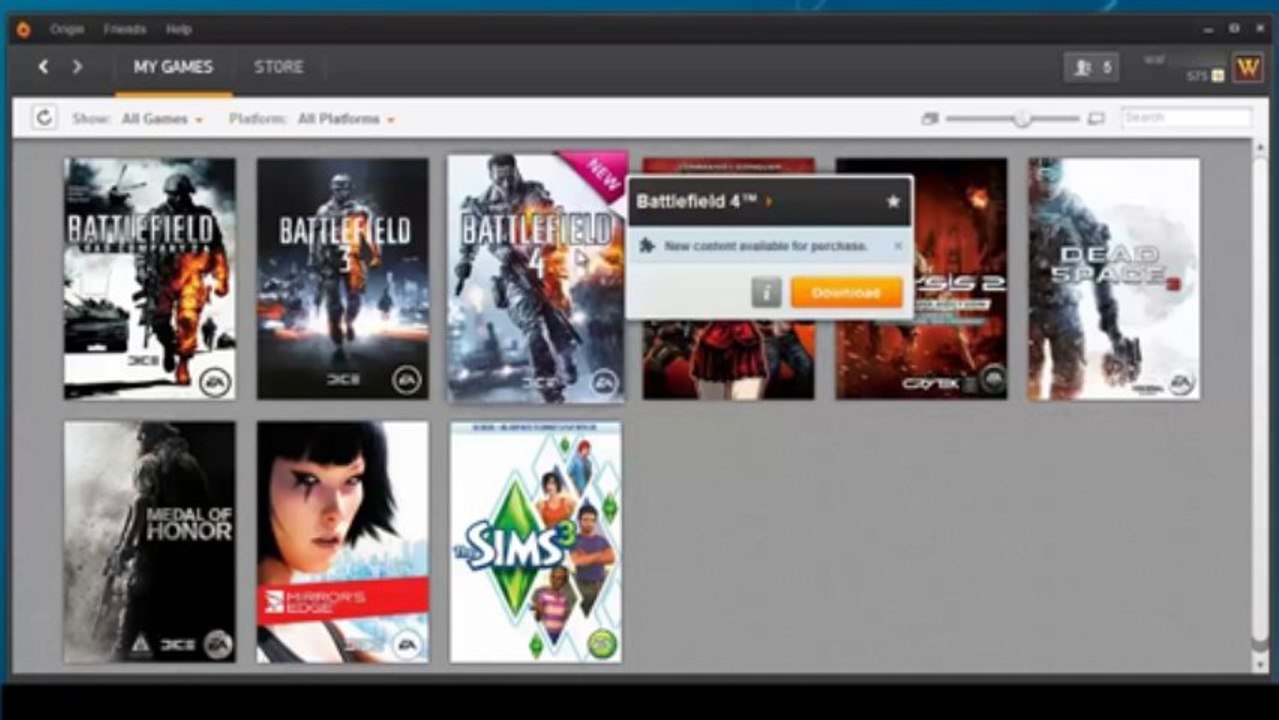Click the puzzle piece content icon
Viewport: 1279px width, 720px height.
point(648,245)
